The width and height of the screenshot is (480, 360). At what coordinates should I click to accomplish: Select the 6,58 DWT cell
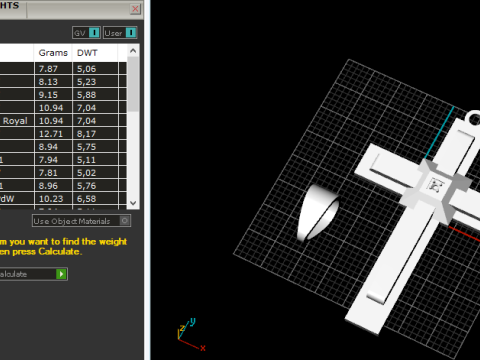click(95, 199)
